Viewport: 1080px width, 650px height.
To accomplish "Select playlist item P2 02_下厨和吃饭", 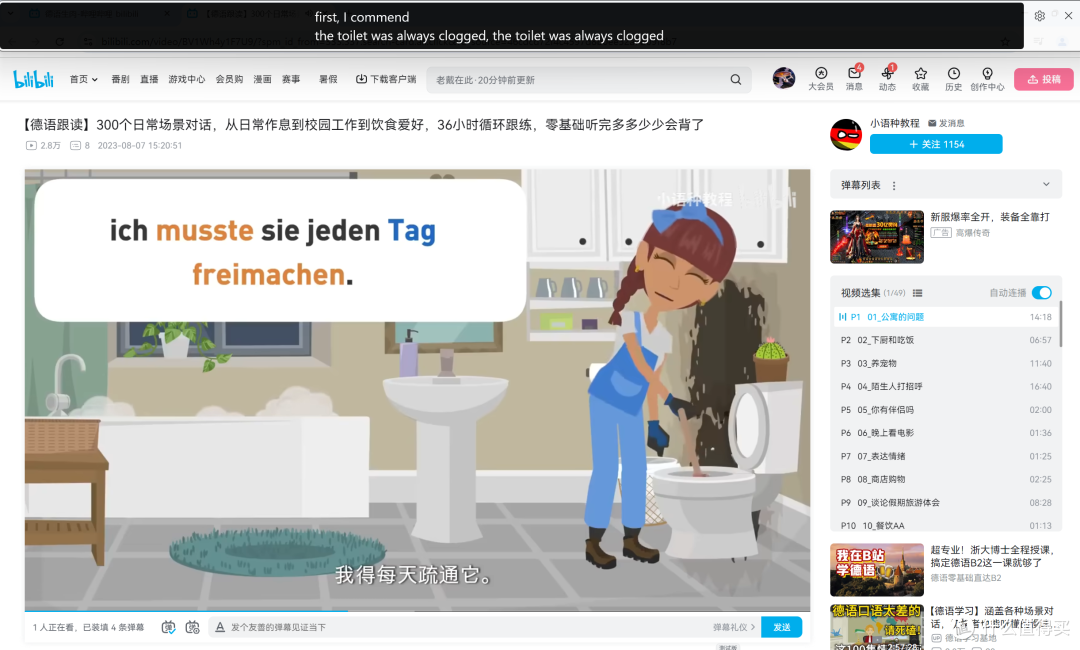I will [945, 340].
